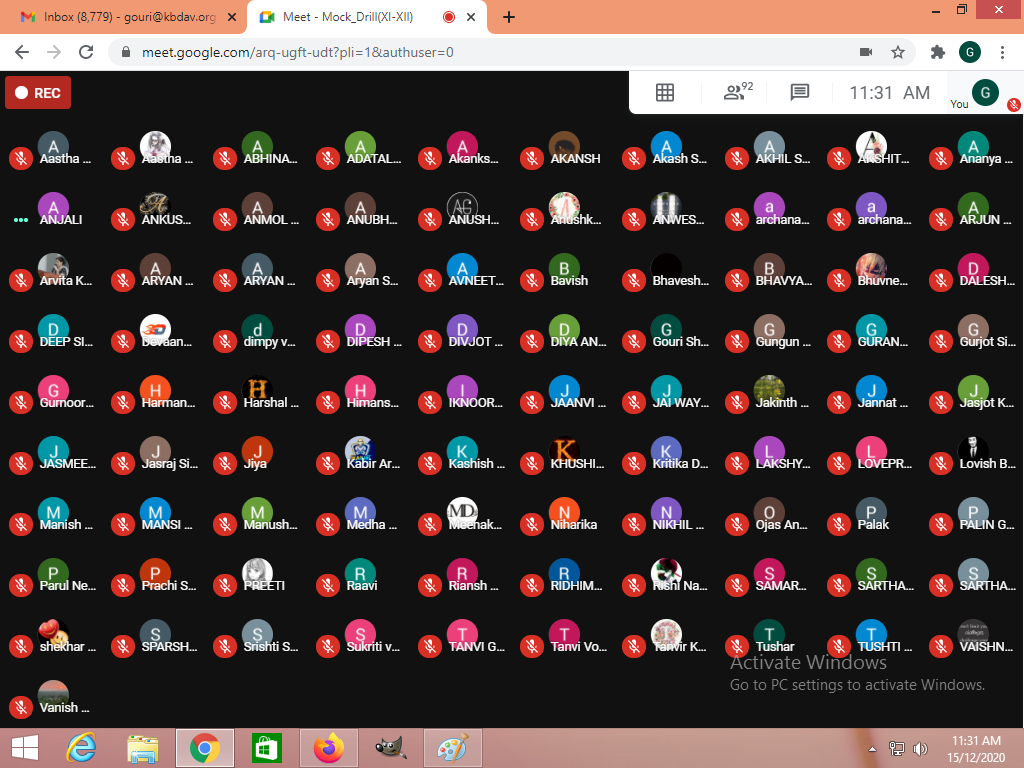Click the red REC recording indicator
Screen dimensions: 1024x768
[x=38, y=93]
